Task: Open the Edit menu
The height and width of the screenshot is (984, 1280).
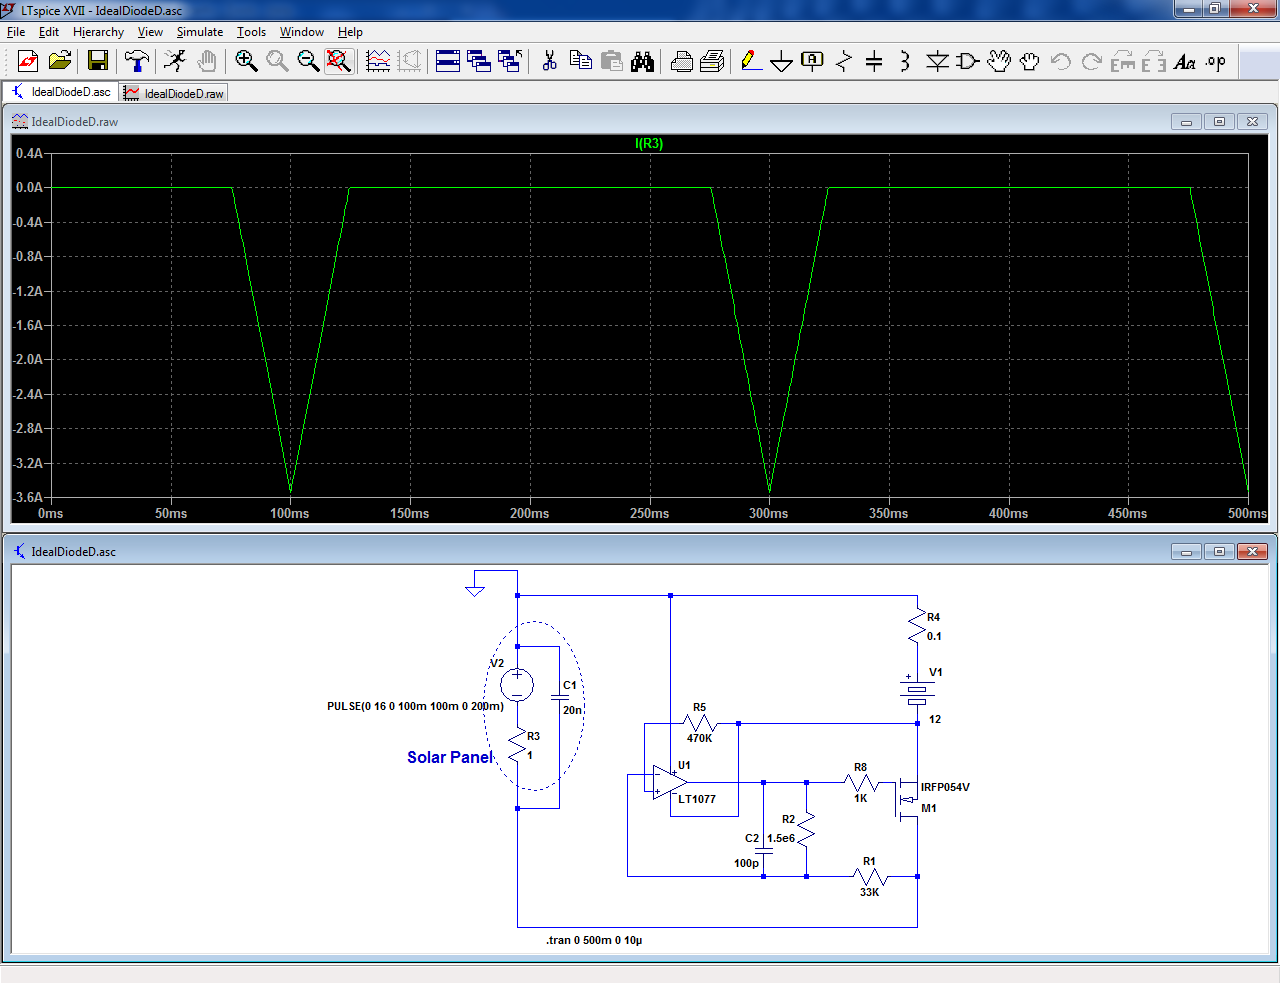Action: (49, 32)
